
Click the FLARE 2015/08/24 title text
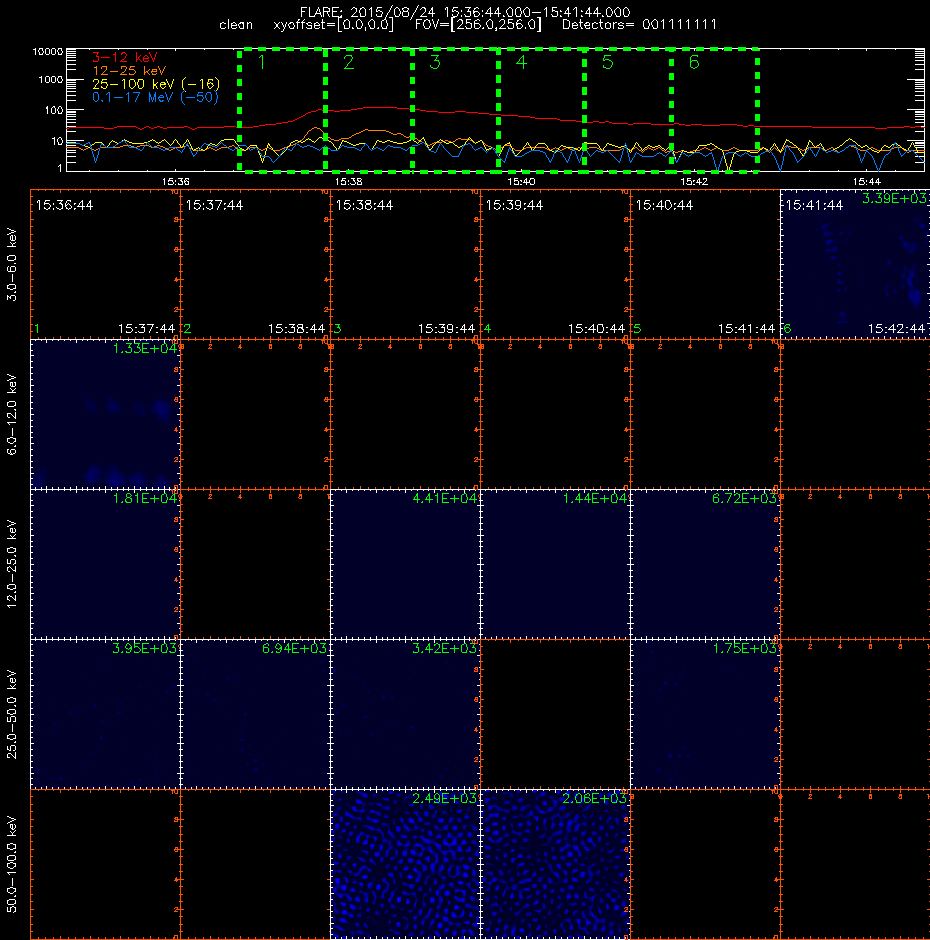click(x=465, y=12)
